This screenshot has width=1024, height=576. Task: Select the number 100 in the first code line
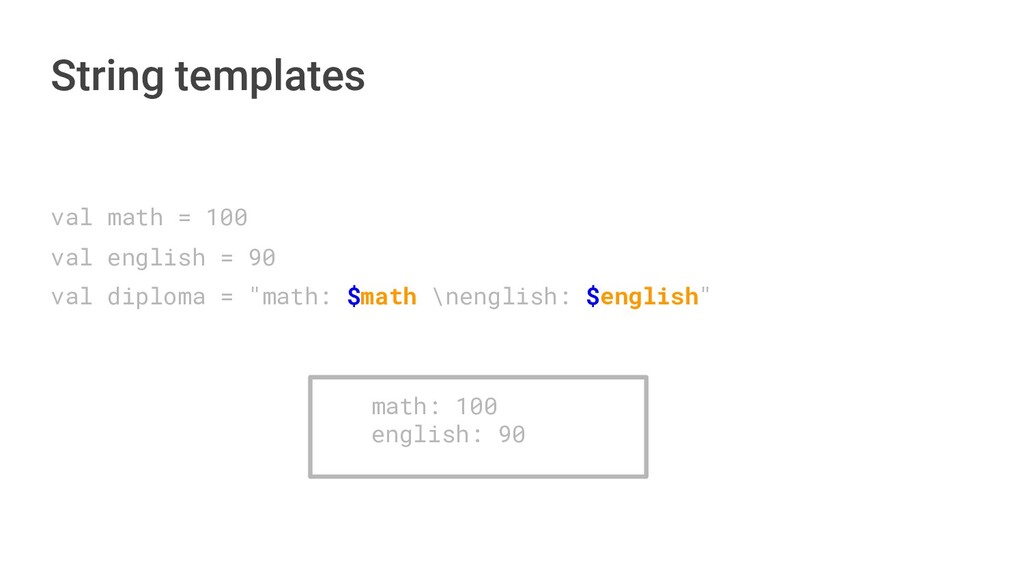click(x=227, y=217)
